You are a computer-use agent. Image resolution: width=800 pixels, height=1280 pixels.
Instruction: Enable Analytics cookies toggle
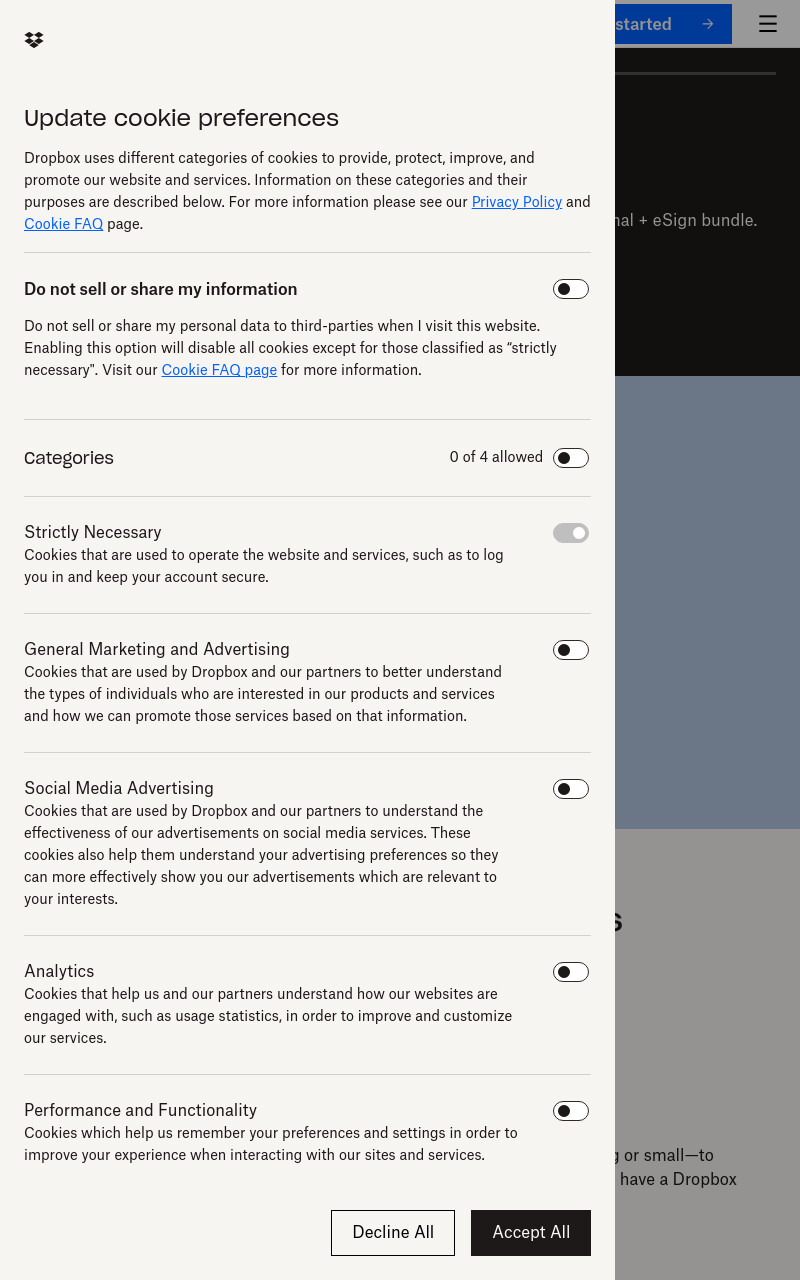point(571,972)
